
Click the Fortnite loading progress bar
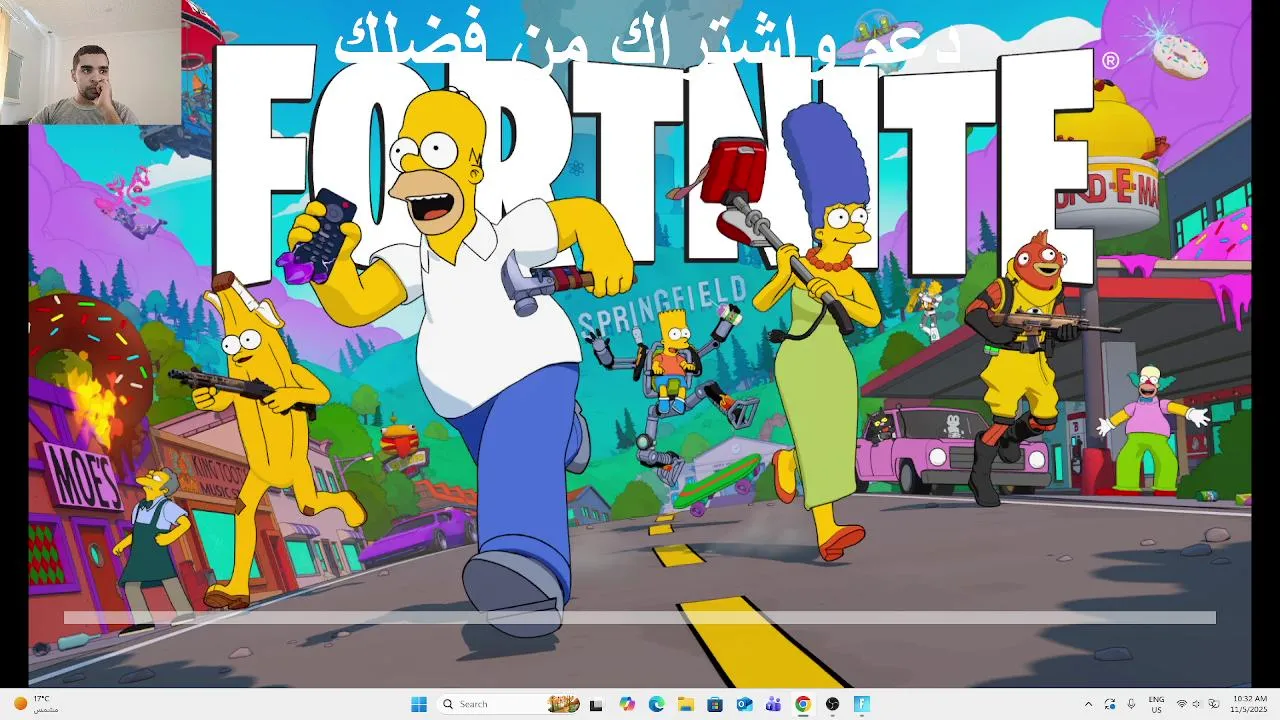[640, 618]
